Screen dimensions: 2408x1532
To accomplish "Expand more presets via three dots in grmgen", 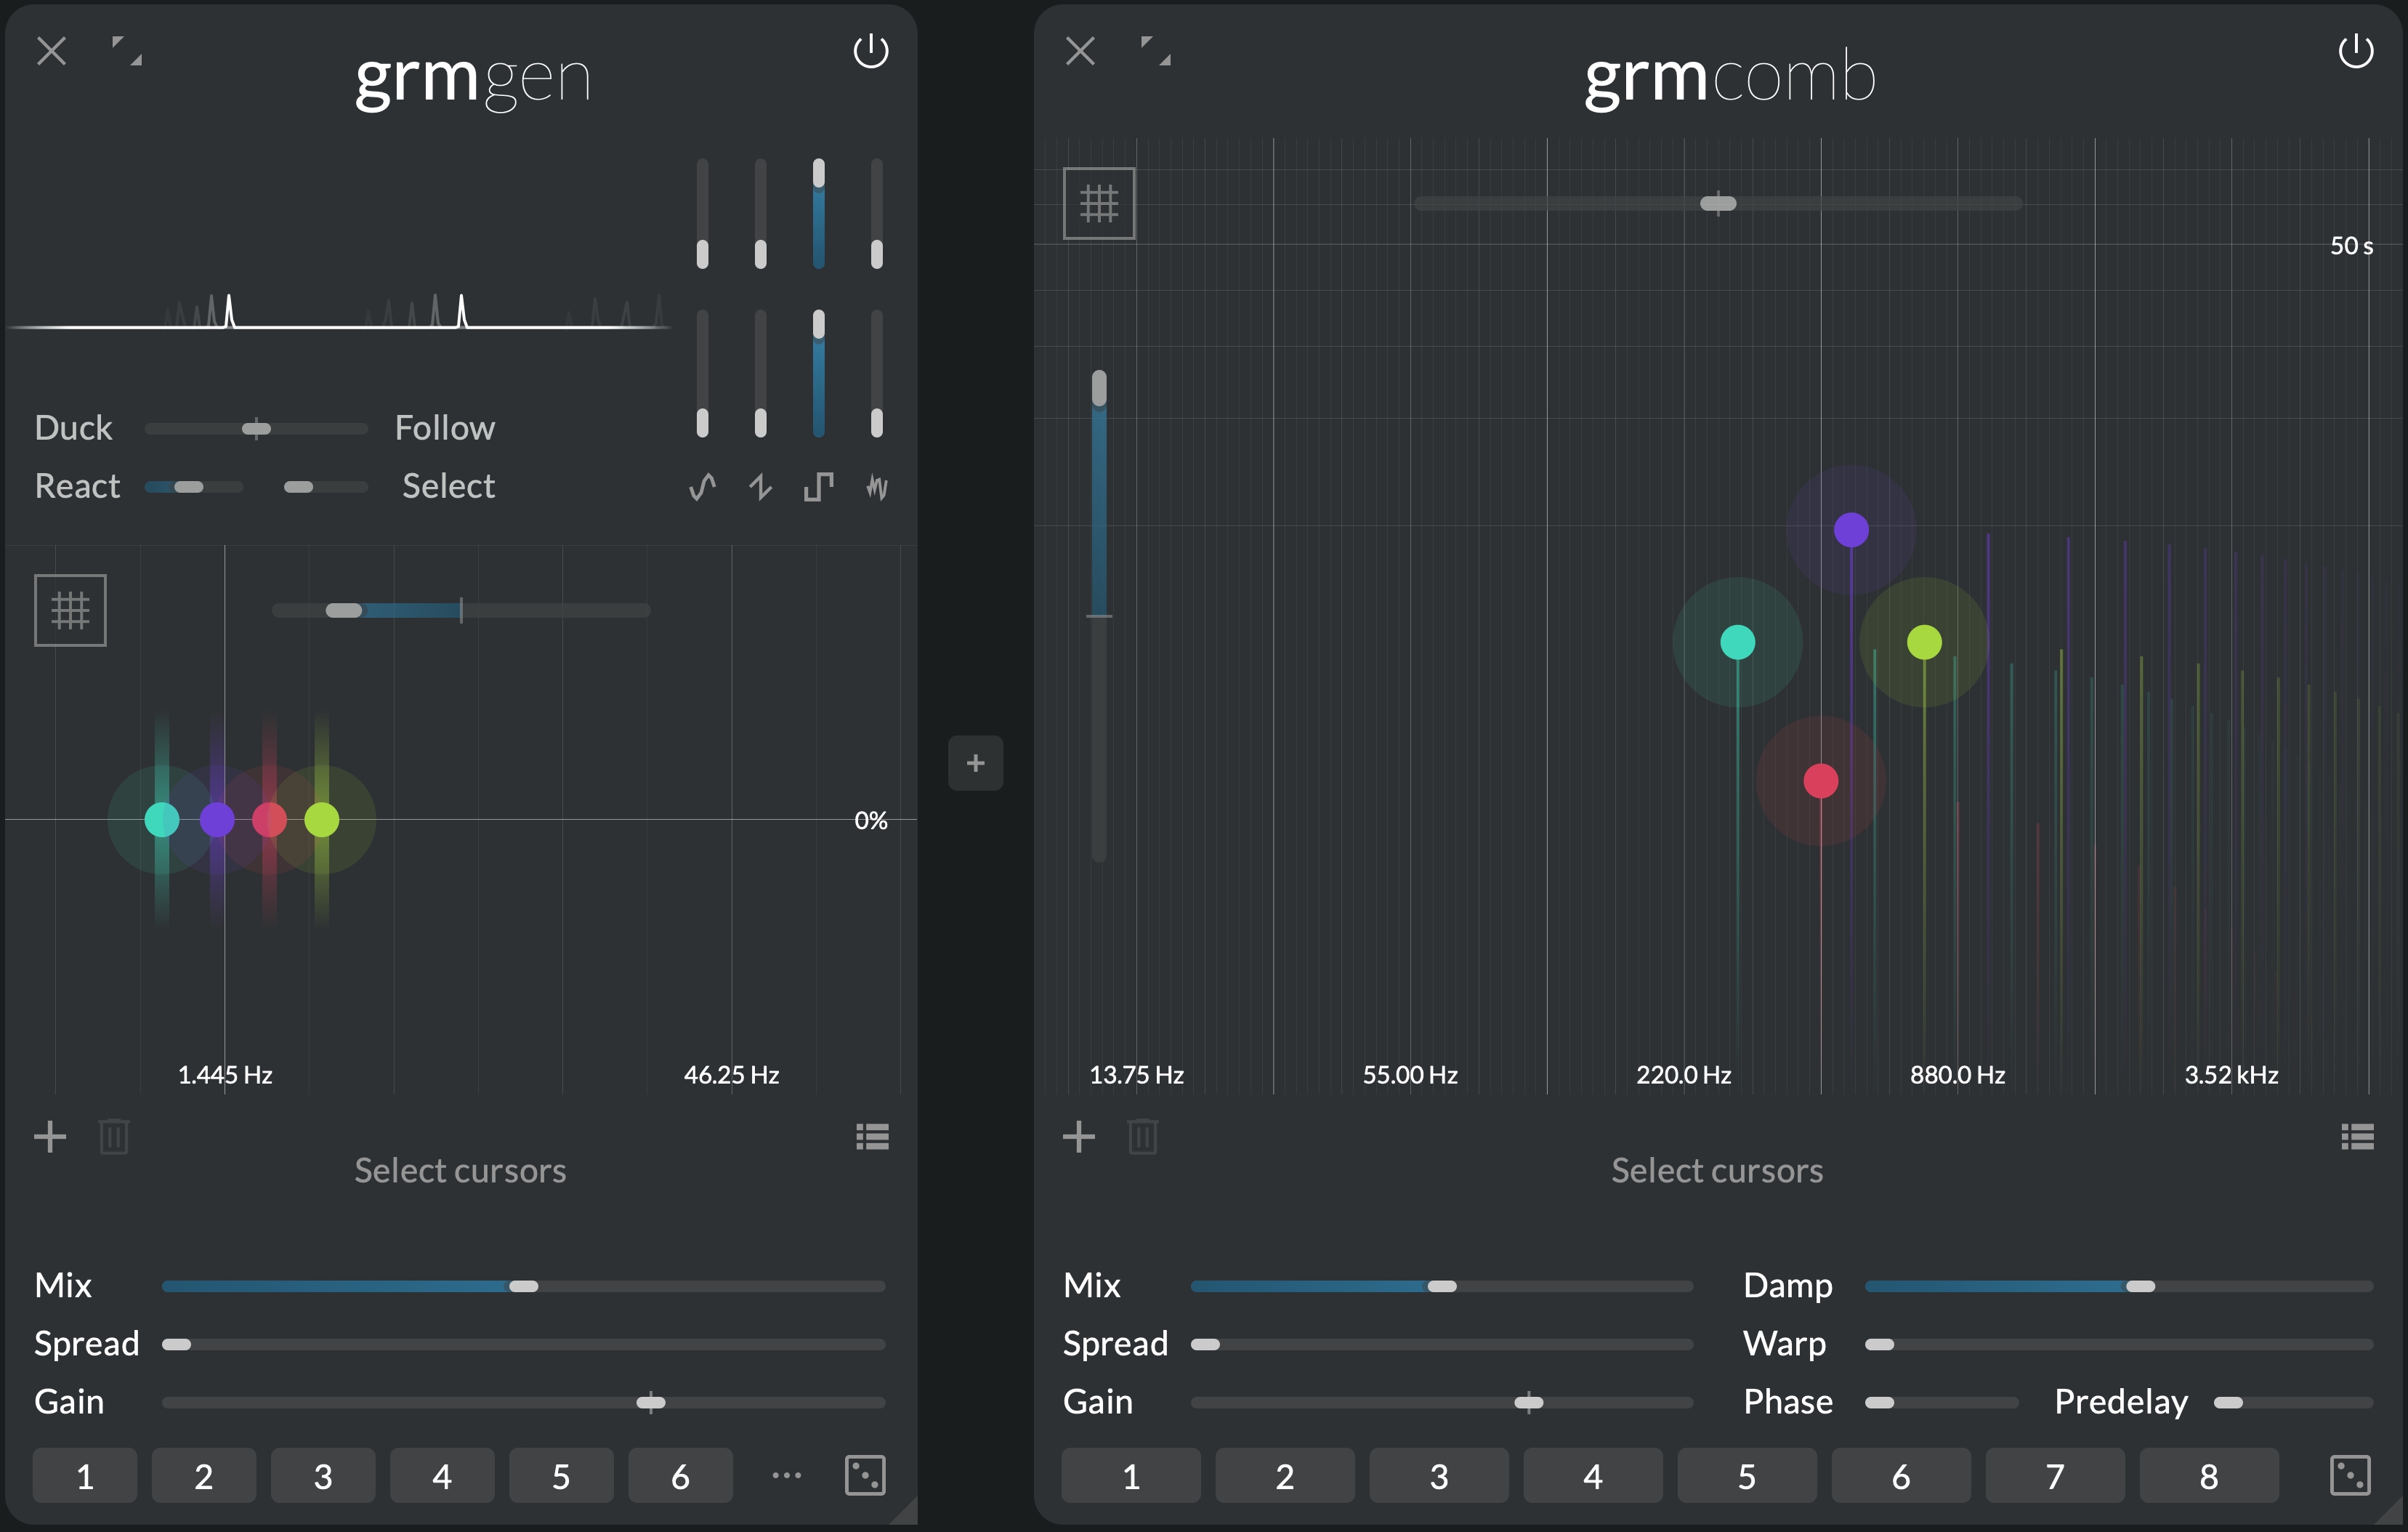I will [x=787, y=1475].
